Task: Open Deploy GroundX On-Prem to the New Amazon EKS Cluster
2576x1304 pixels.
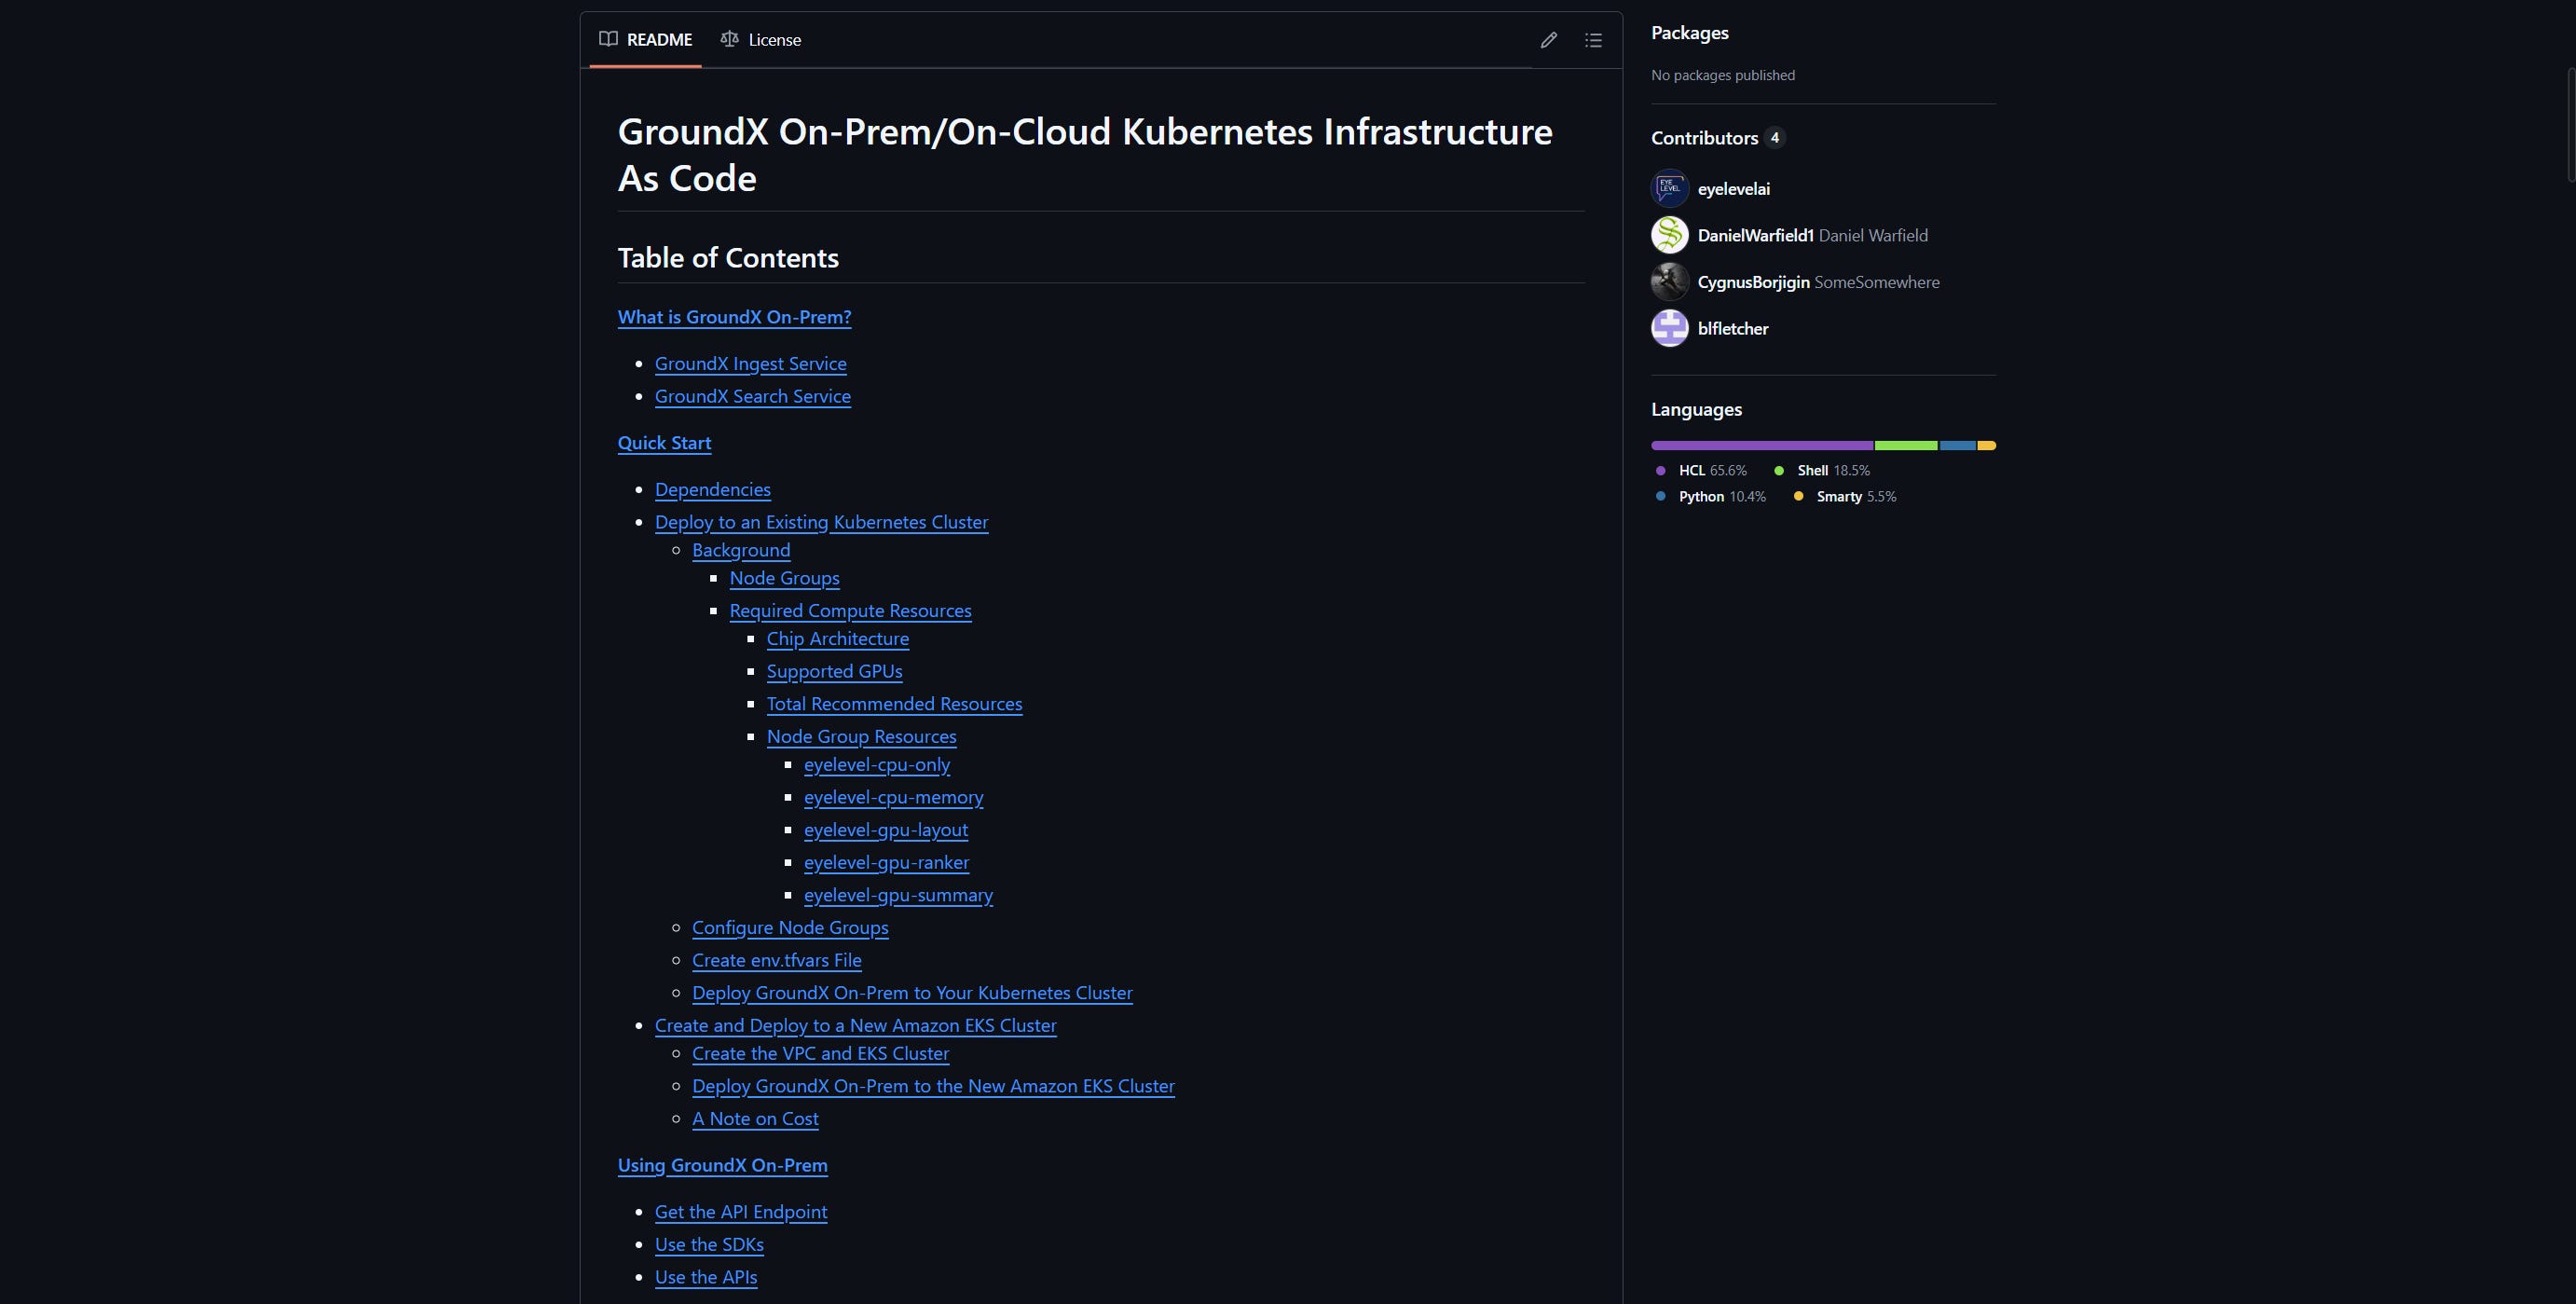Action: [x=933, y=1086]
